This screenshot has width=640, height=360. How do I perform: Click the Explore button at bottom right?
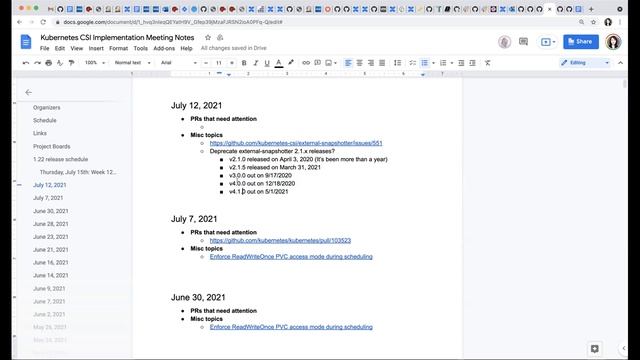coord(594,349)
